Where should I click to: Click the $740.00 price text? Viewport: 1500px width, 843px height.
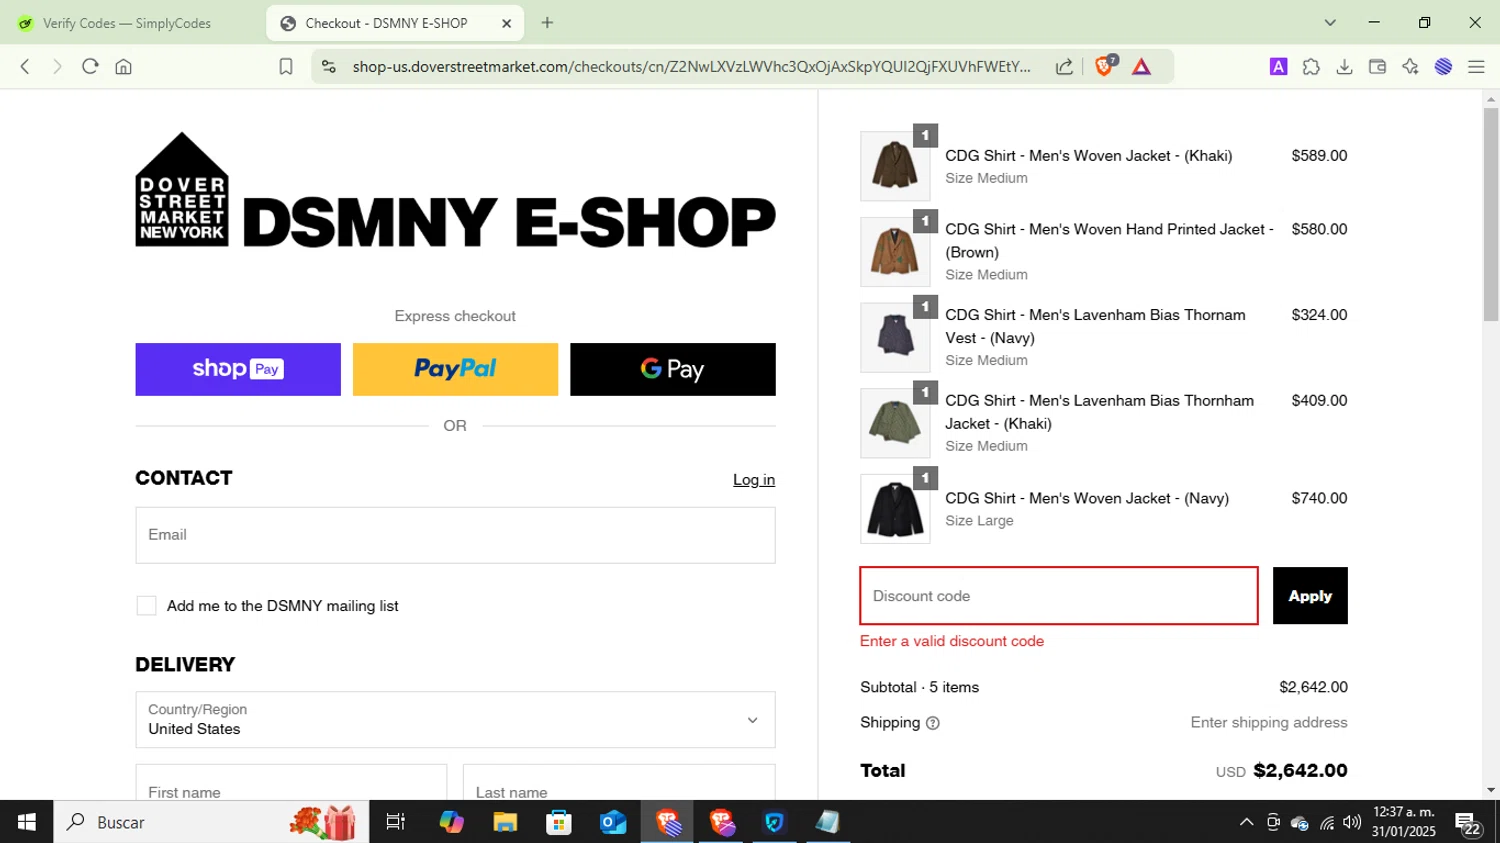(1319, 498)
